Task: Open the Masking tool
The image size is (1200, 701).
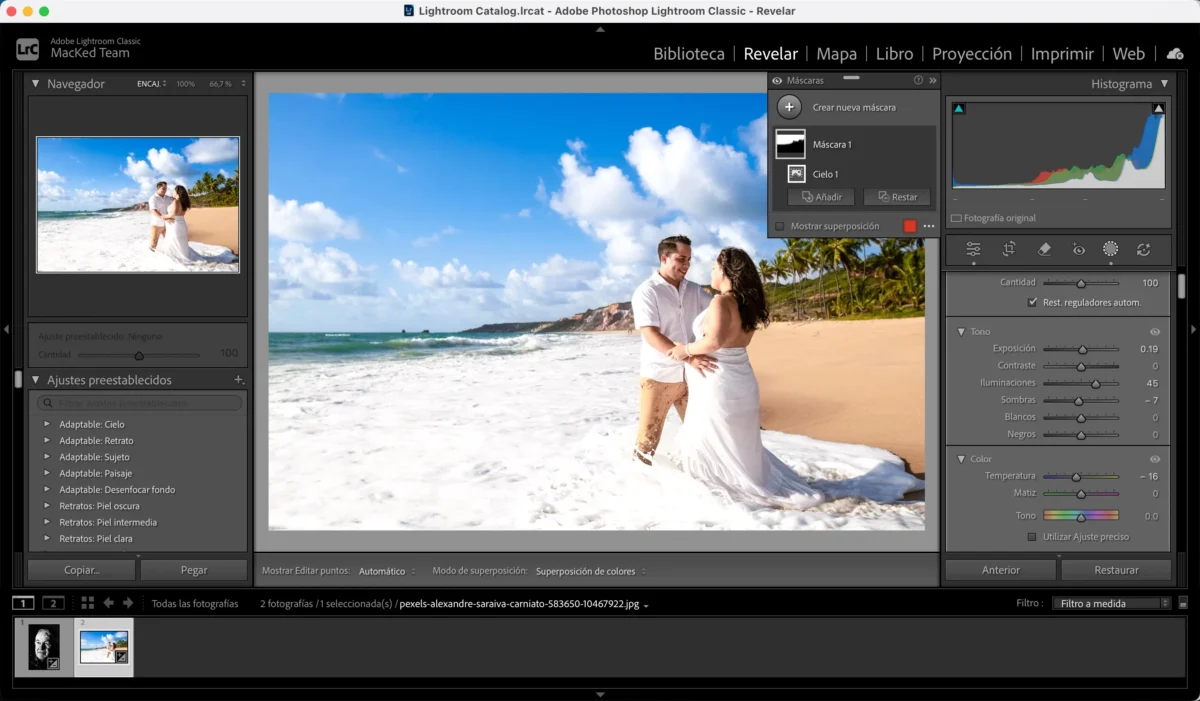Action: (1110, 249)
